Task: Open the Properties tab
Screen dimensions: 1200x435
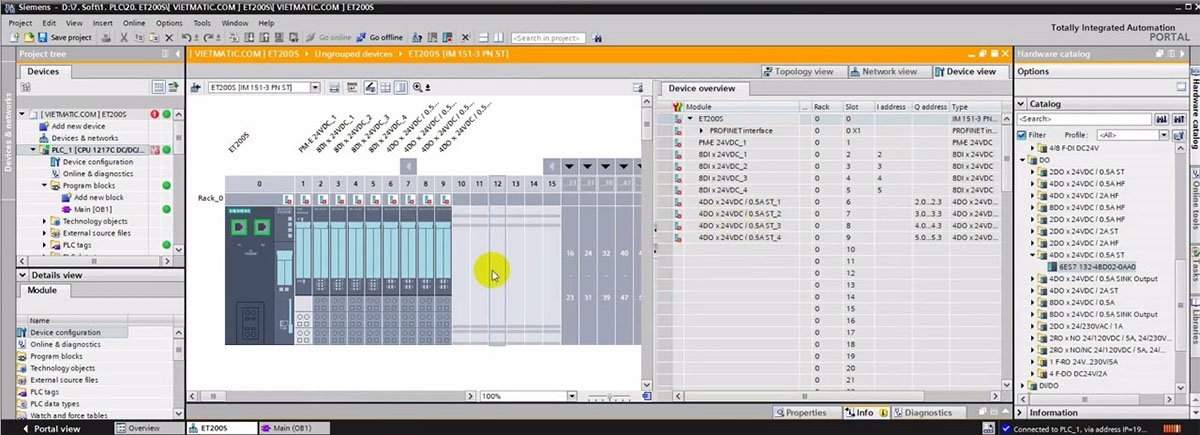Action: click(805, 412)
